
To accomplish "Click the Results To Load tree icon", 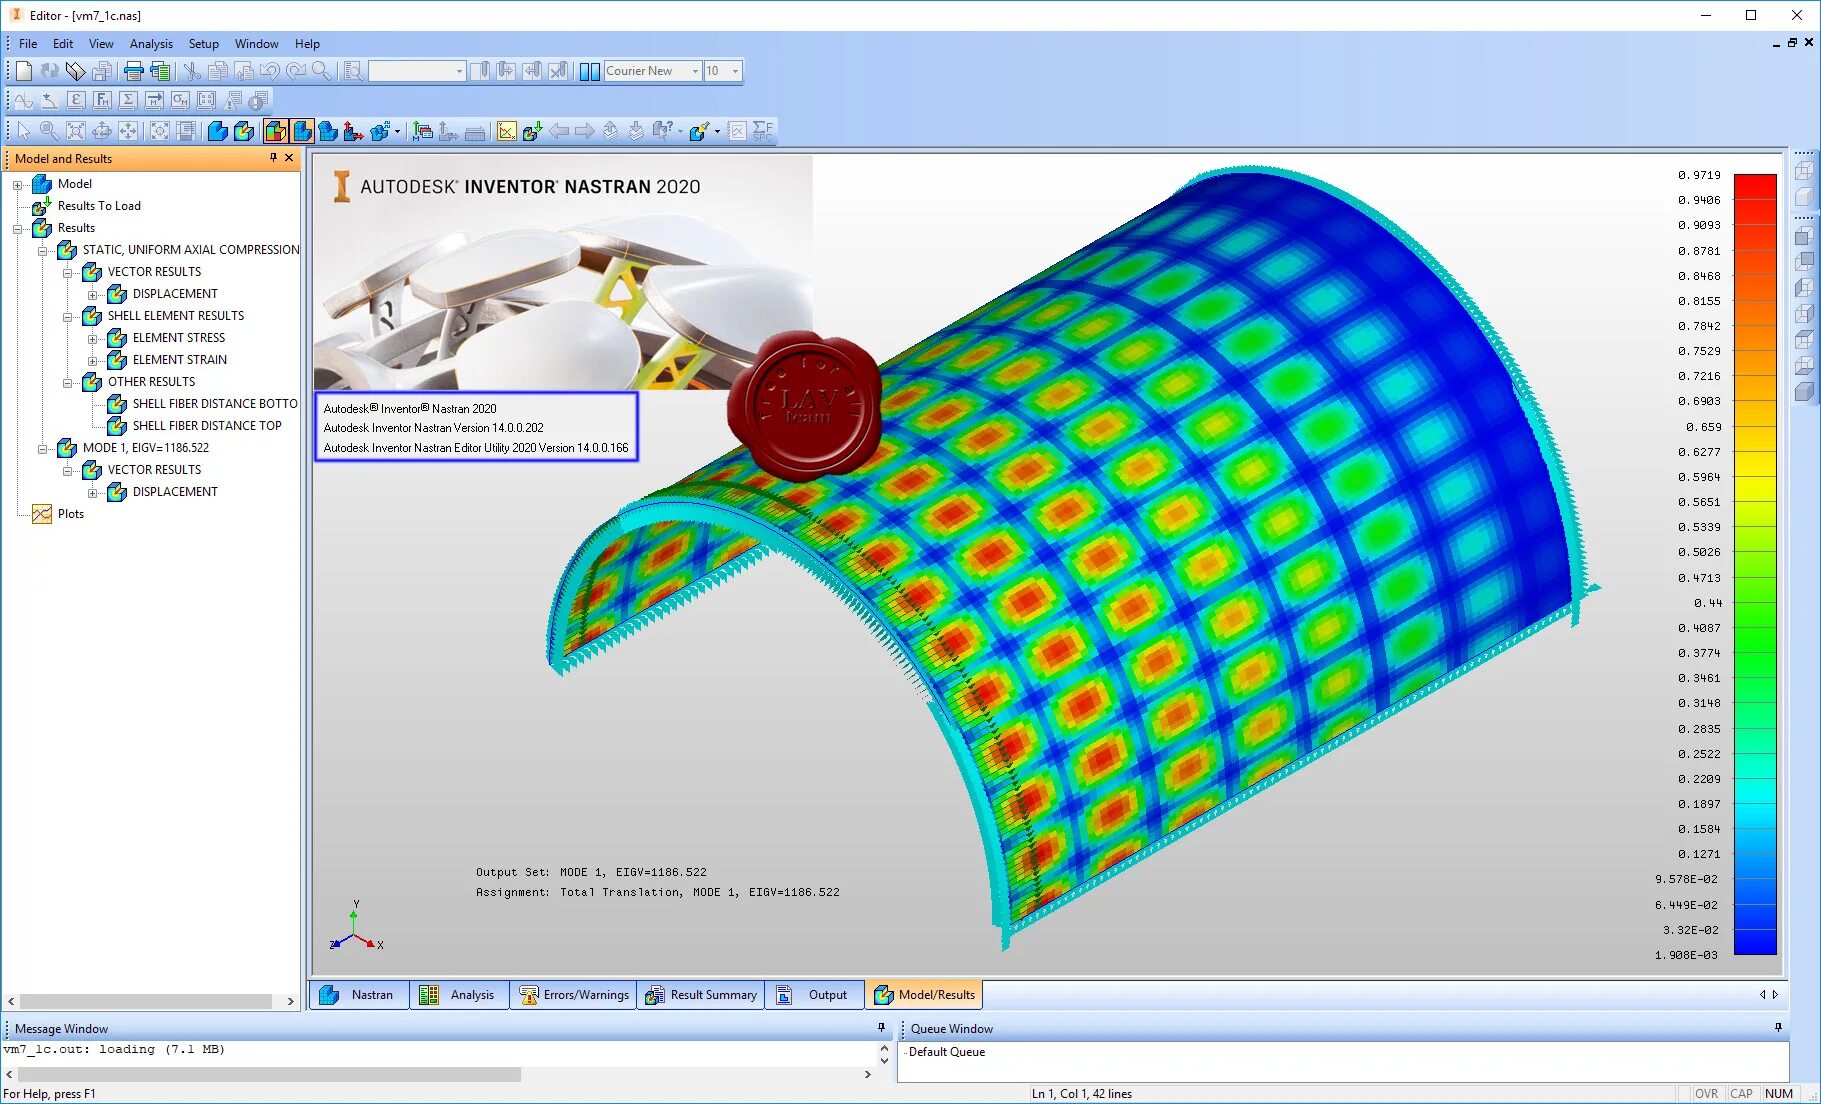I will tap(42, 206).
